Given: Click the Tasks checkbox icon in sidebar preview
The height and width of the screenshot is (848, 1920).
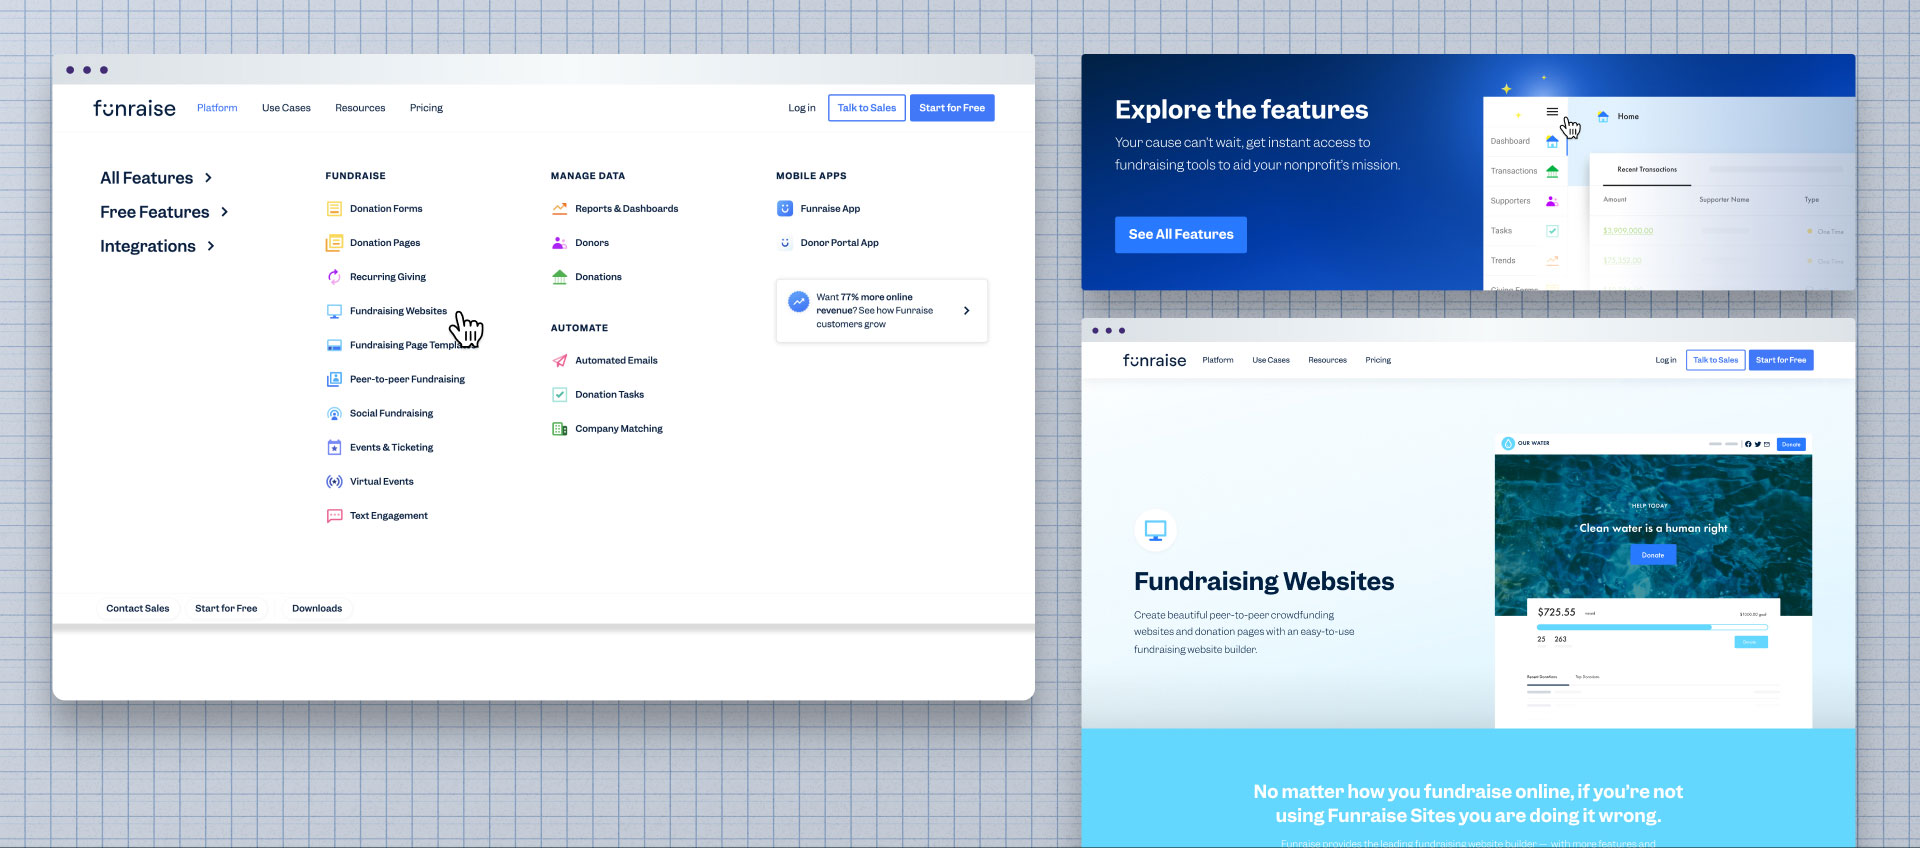Looking at the screenshot, I should pos(1552,231).
